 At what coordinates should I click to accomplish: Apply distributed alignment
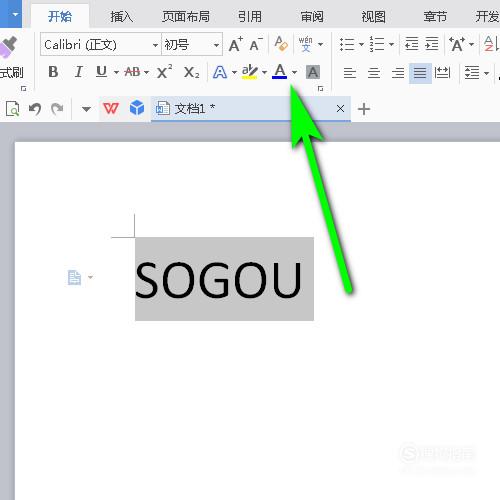pos(442,72)
